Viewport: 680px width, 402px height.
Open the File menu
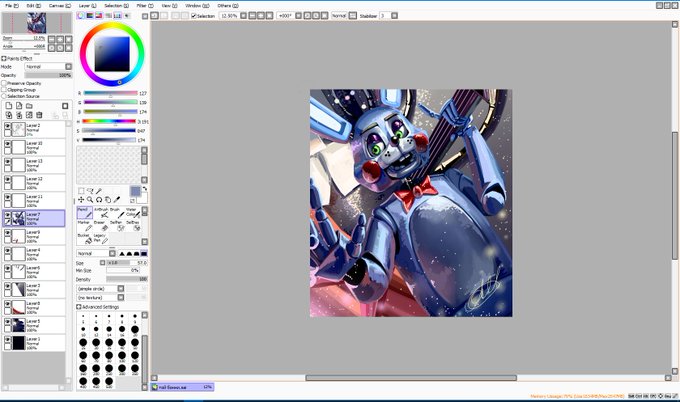[x=12, y=6]
